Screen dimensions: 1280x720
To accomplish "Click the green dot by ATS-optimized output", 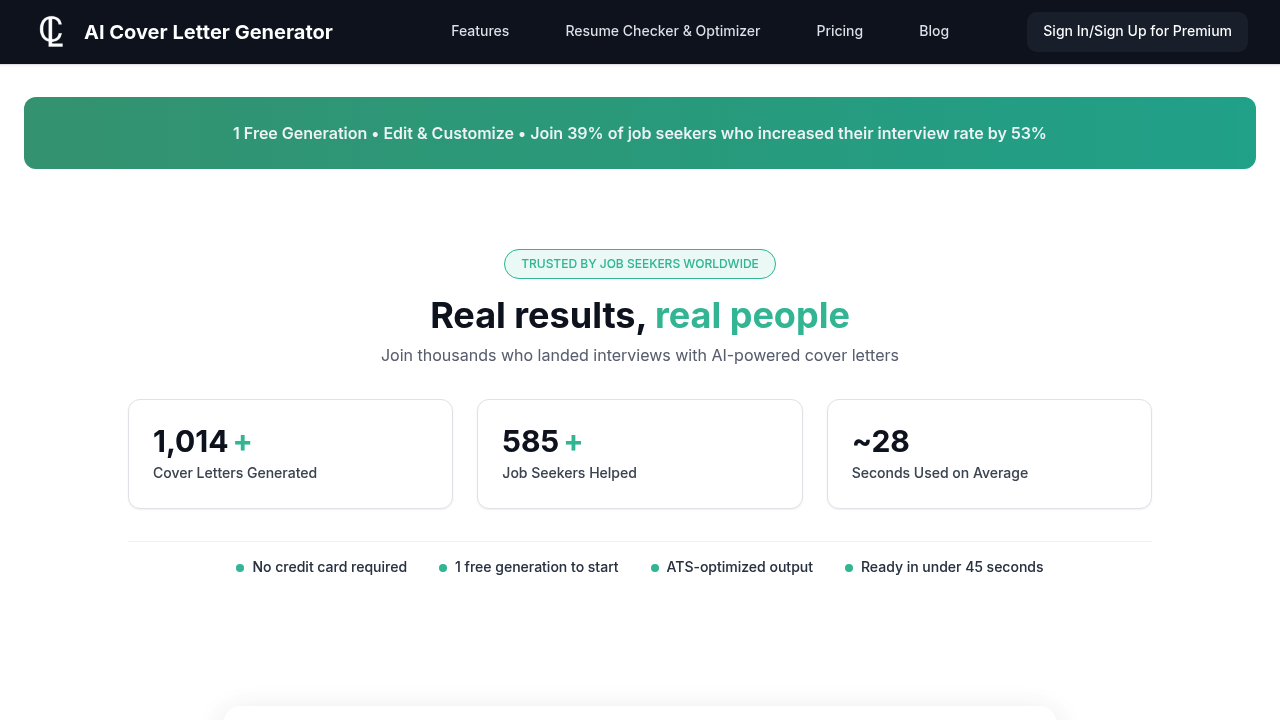I will (x=654, y=567).
